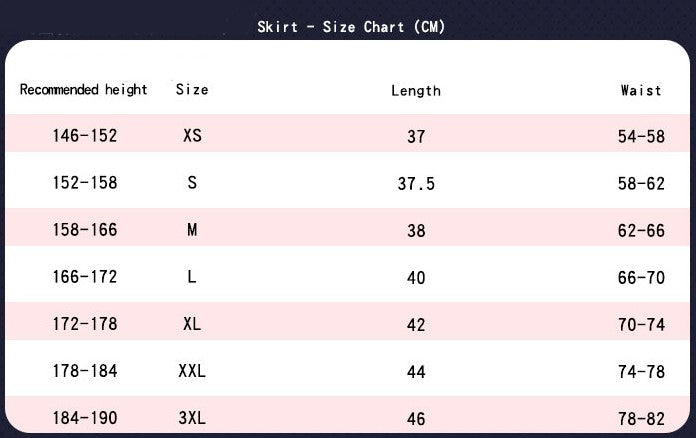Click the 166-172 height value
This screenshot has height=438, width=696.
[85, 277]
